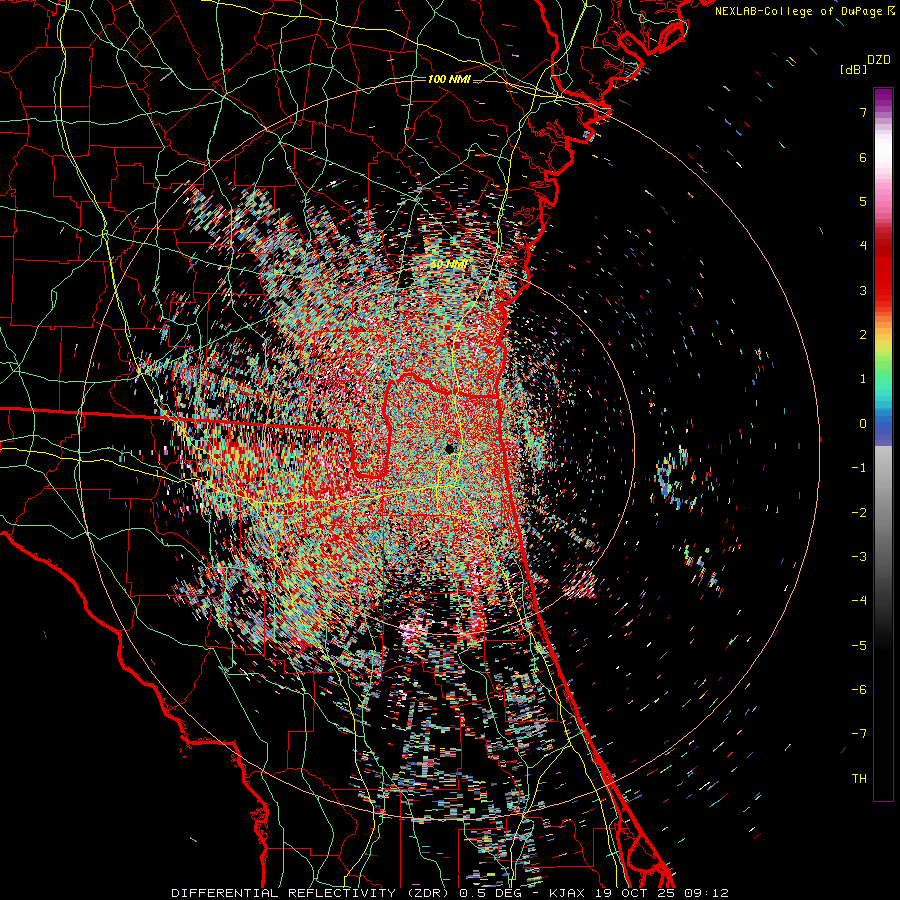
Task: Click the '50 NMI' range ring label
Action: pos(449,265)
